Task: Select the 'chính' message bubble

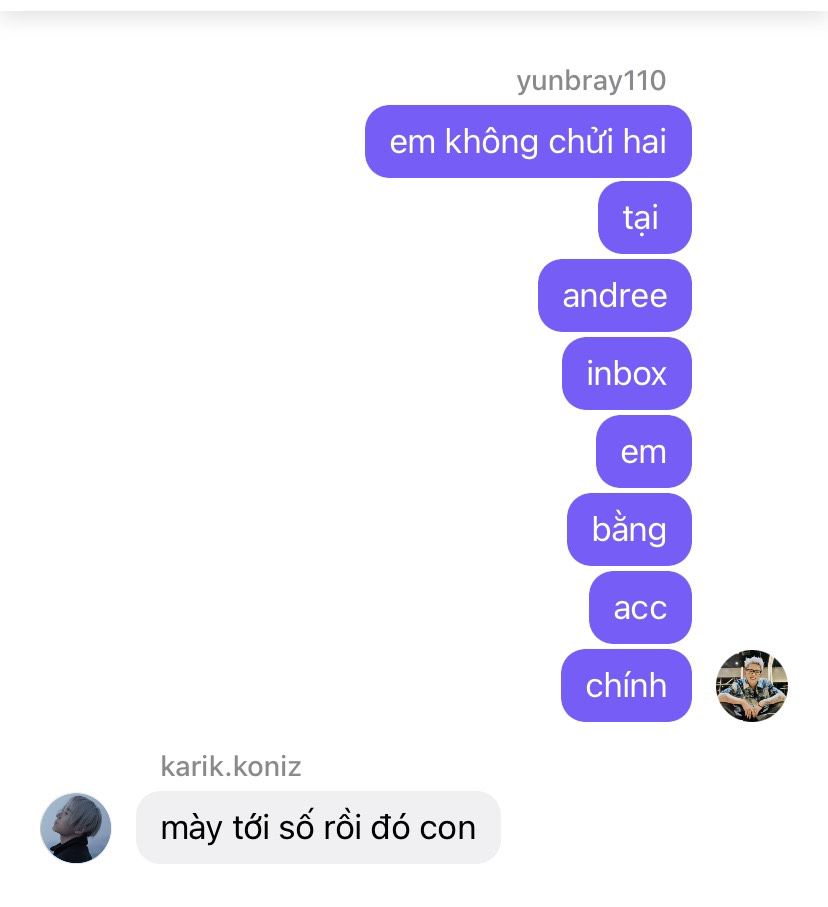Action: (627, 685)
